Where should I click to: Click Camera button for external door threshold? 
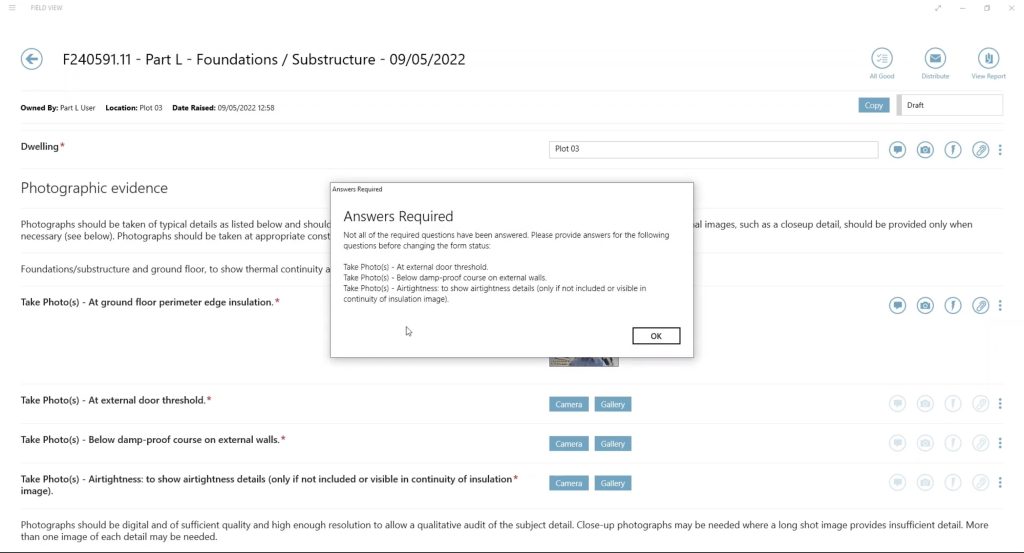click(x=568, y=404)
